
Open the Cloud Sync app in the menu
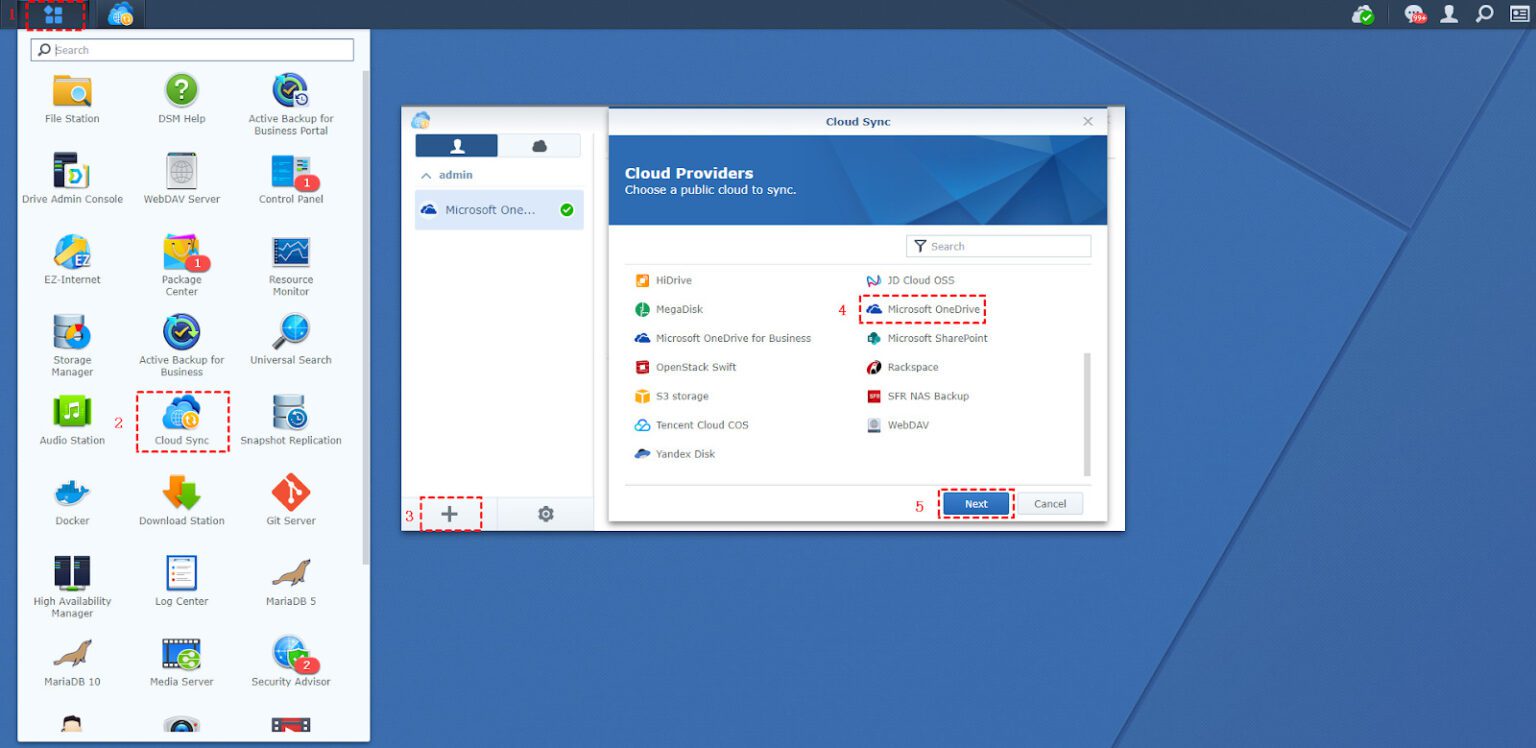click(182, 420)
